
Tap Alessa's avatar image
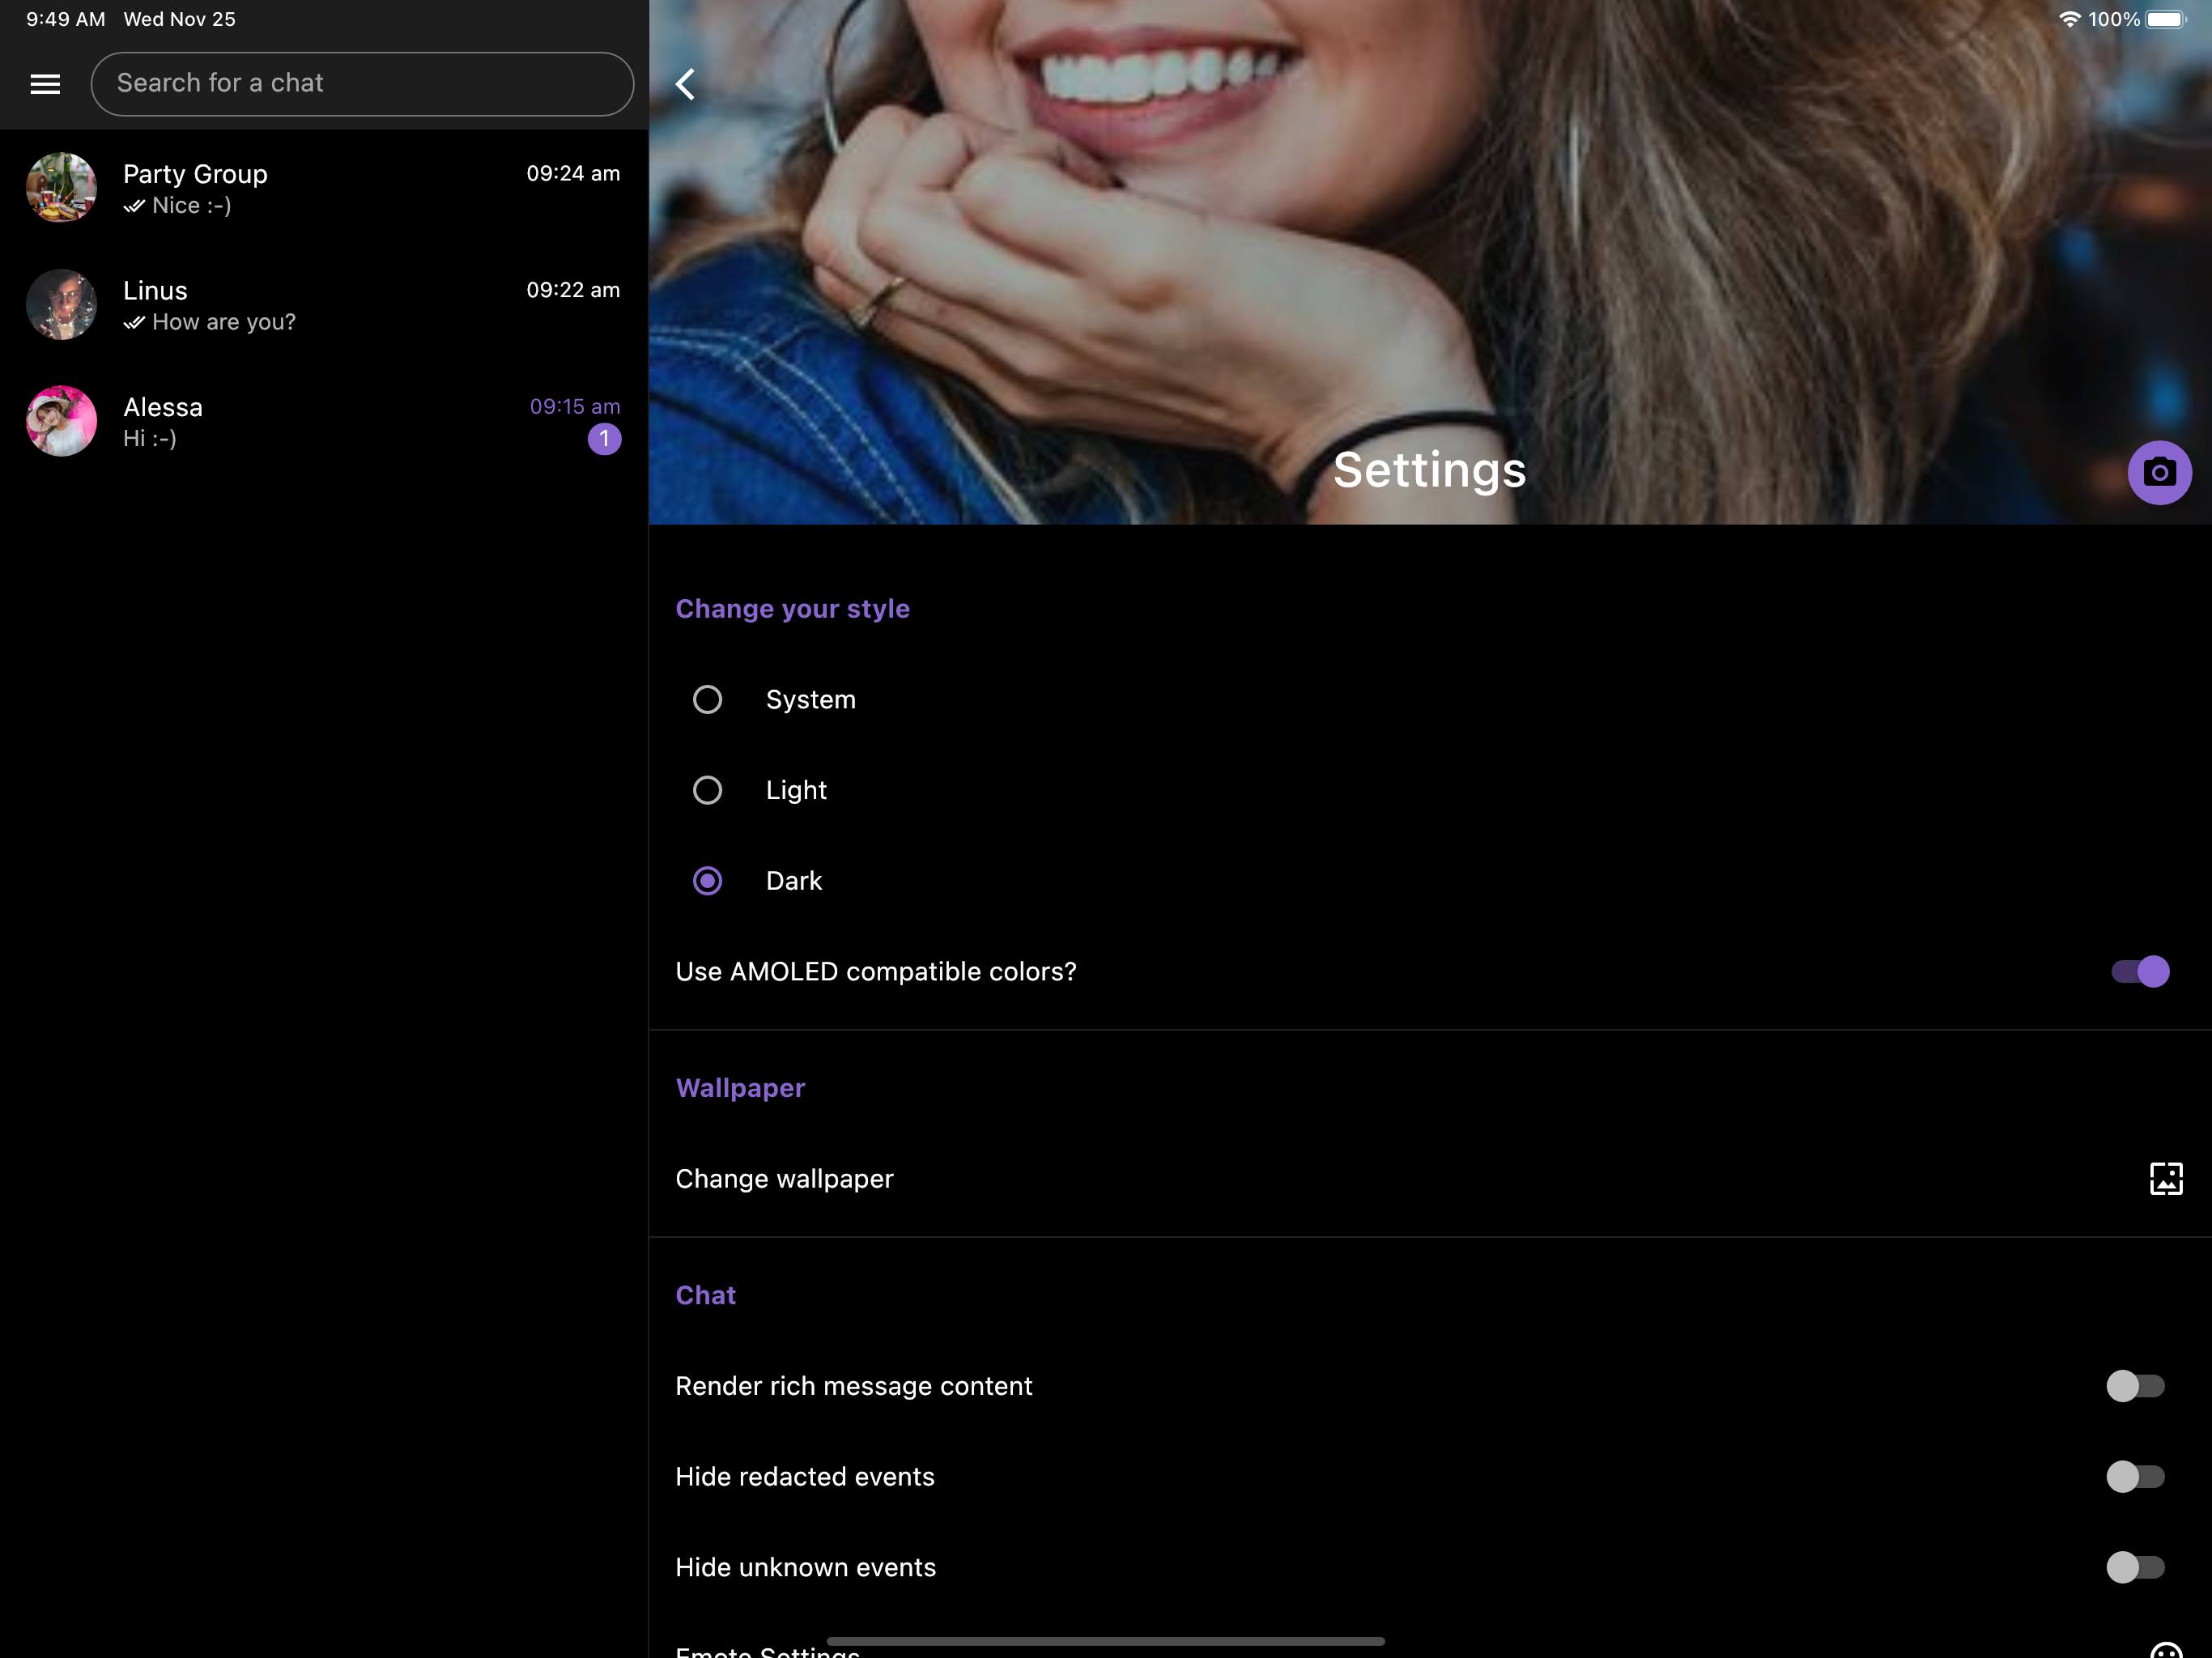[x=61, y=421]
